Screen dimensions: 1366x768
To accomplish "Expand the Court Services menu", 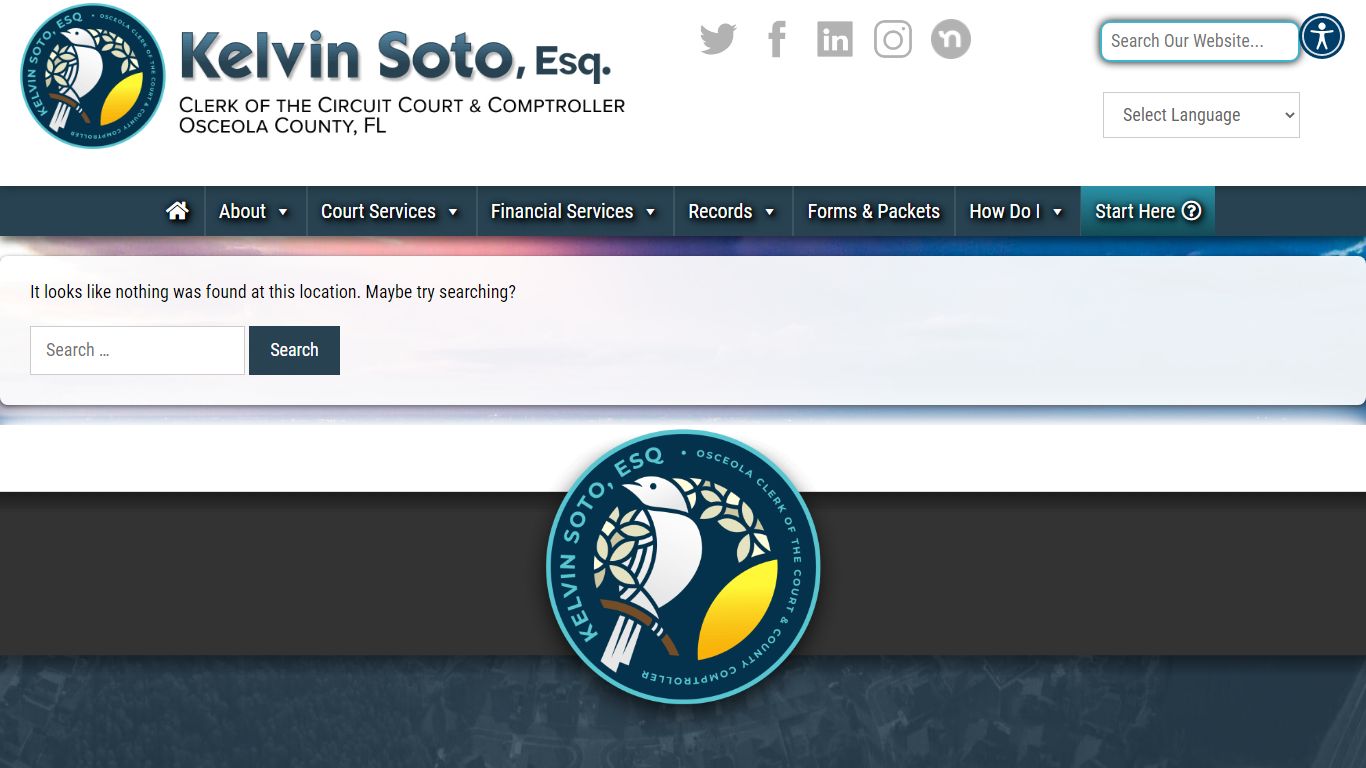I will point(391,211).
